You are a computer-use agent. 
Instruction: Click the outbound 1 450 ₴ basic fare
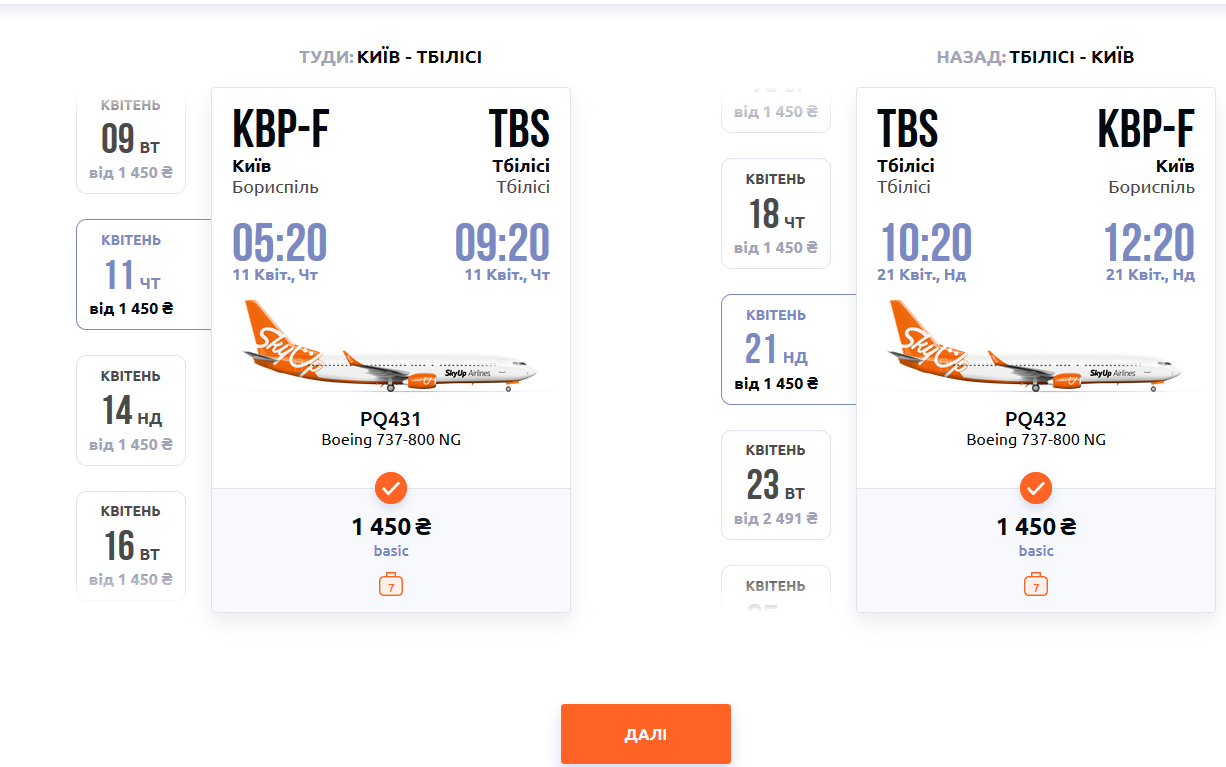pos(391,527)
